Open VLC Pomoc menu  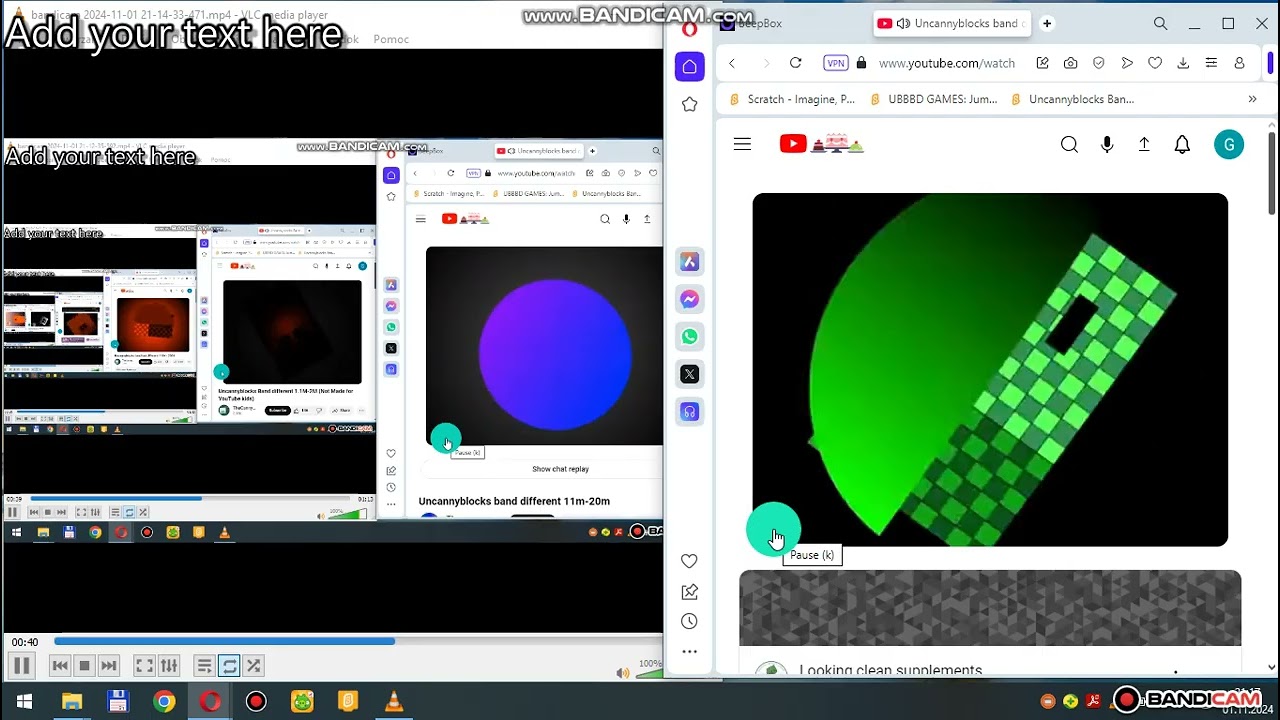[x=391, y=39]
